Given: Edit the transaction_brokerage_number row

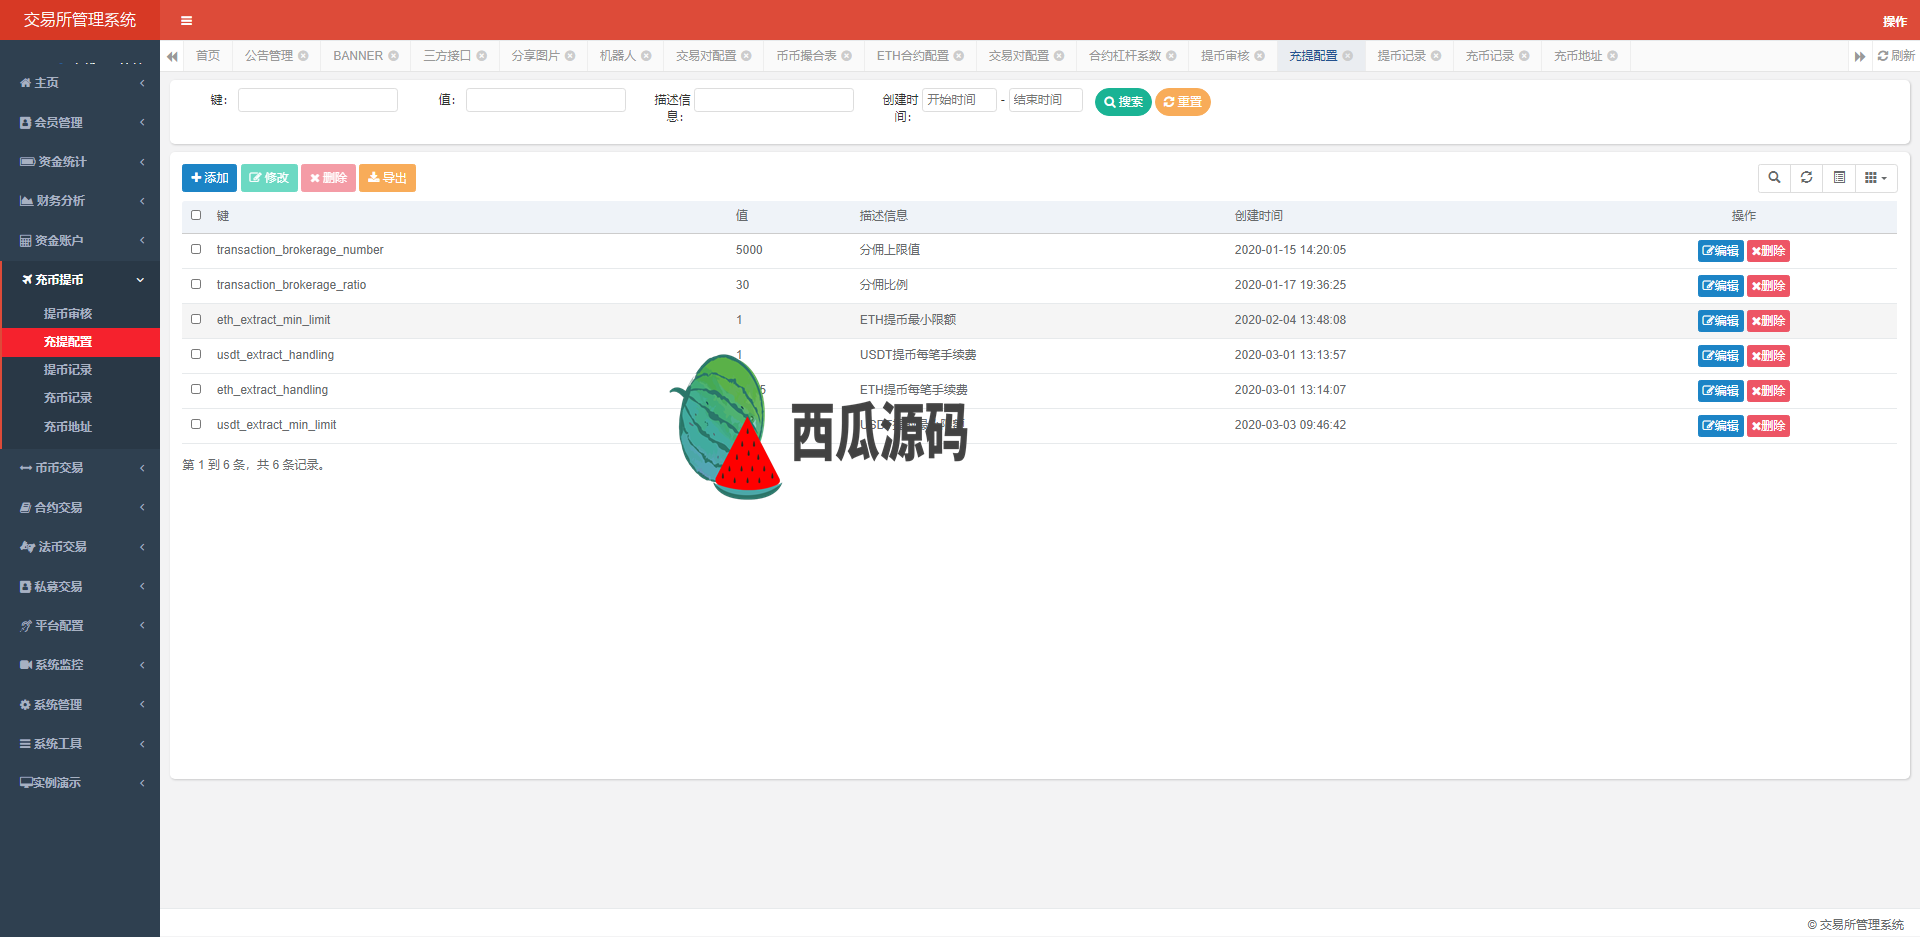Looking at the screenshot, I should point(1720,251).
